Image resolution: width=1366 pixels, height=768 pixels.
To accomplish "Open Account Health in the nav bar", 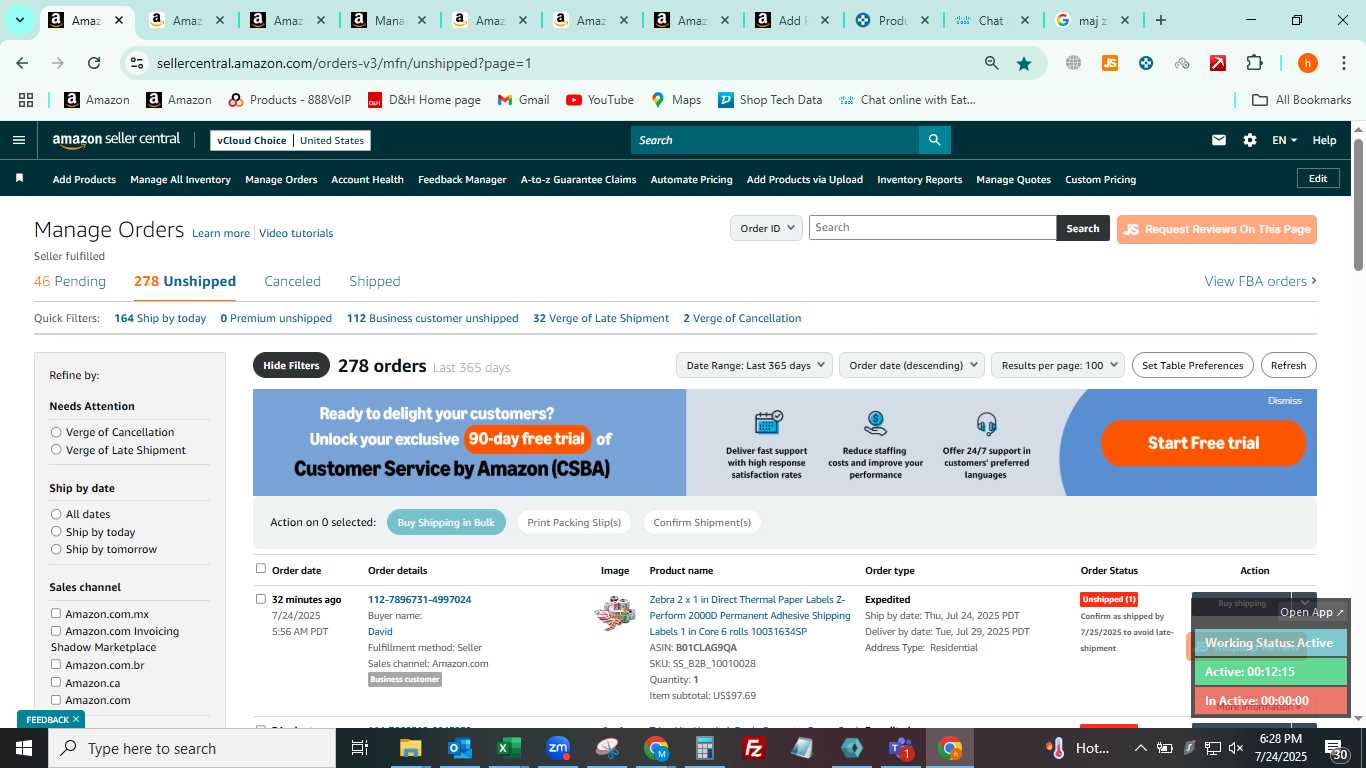I will click(367, 179).
